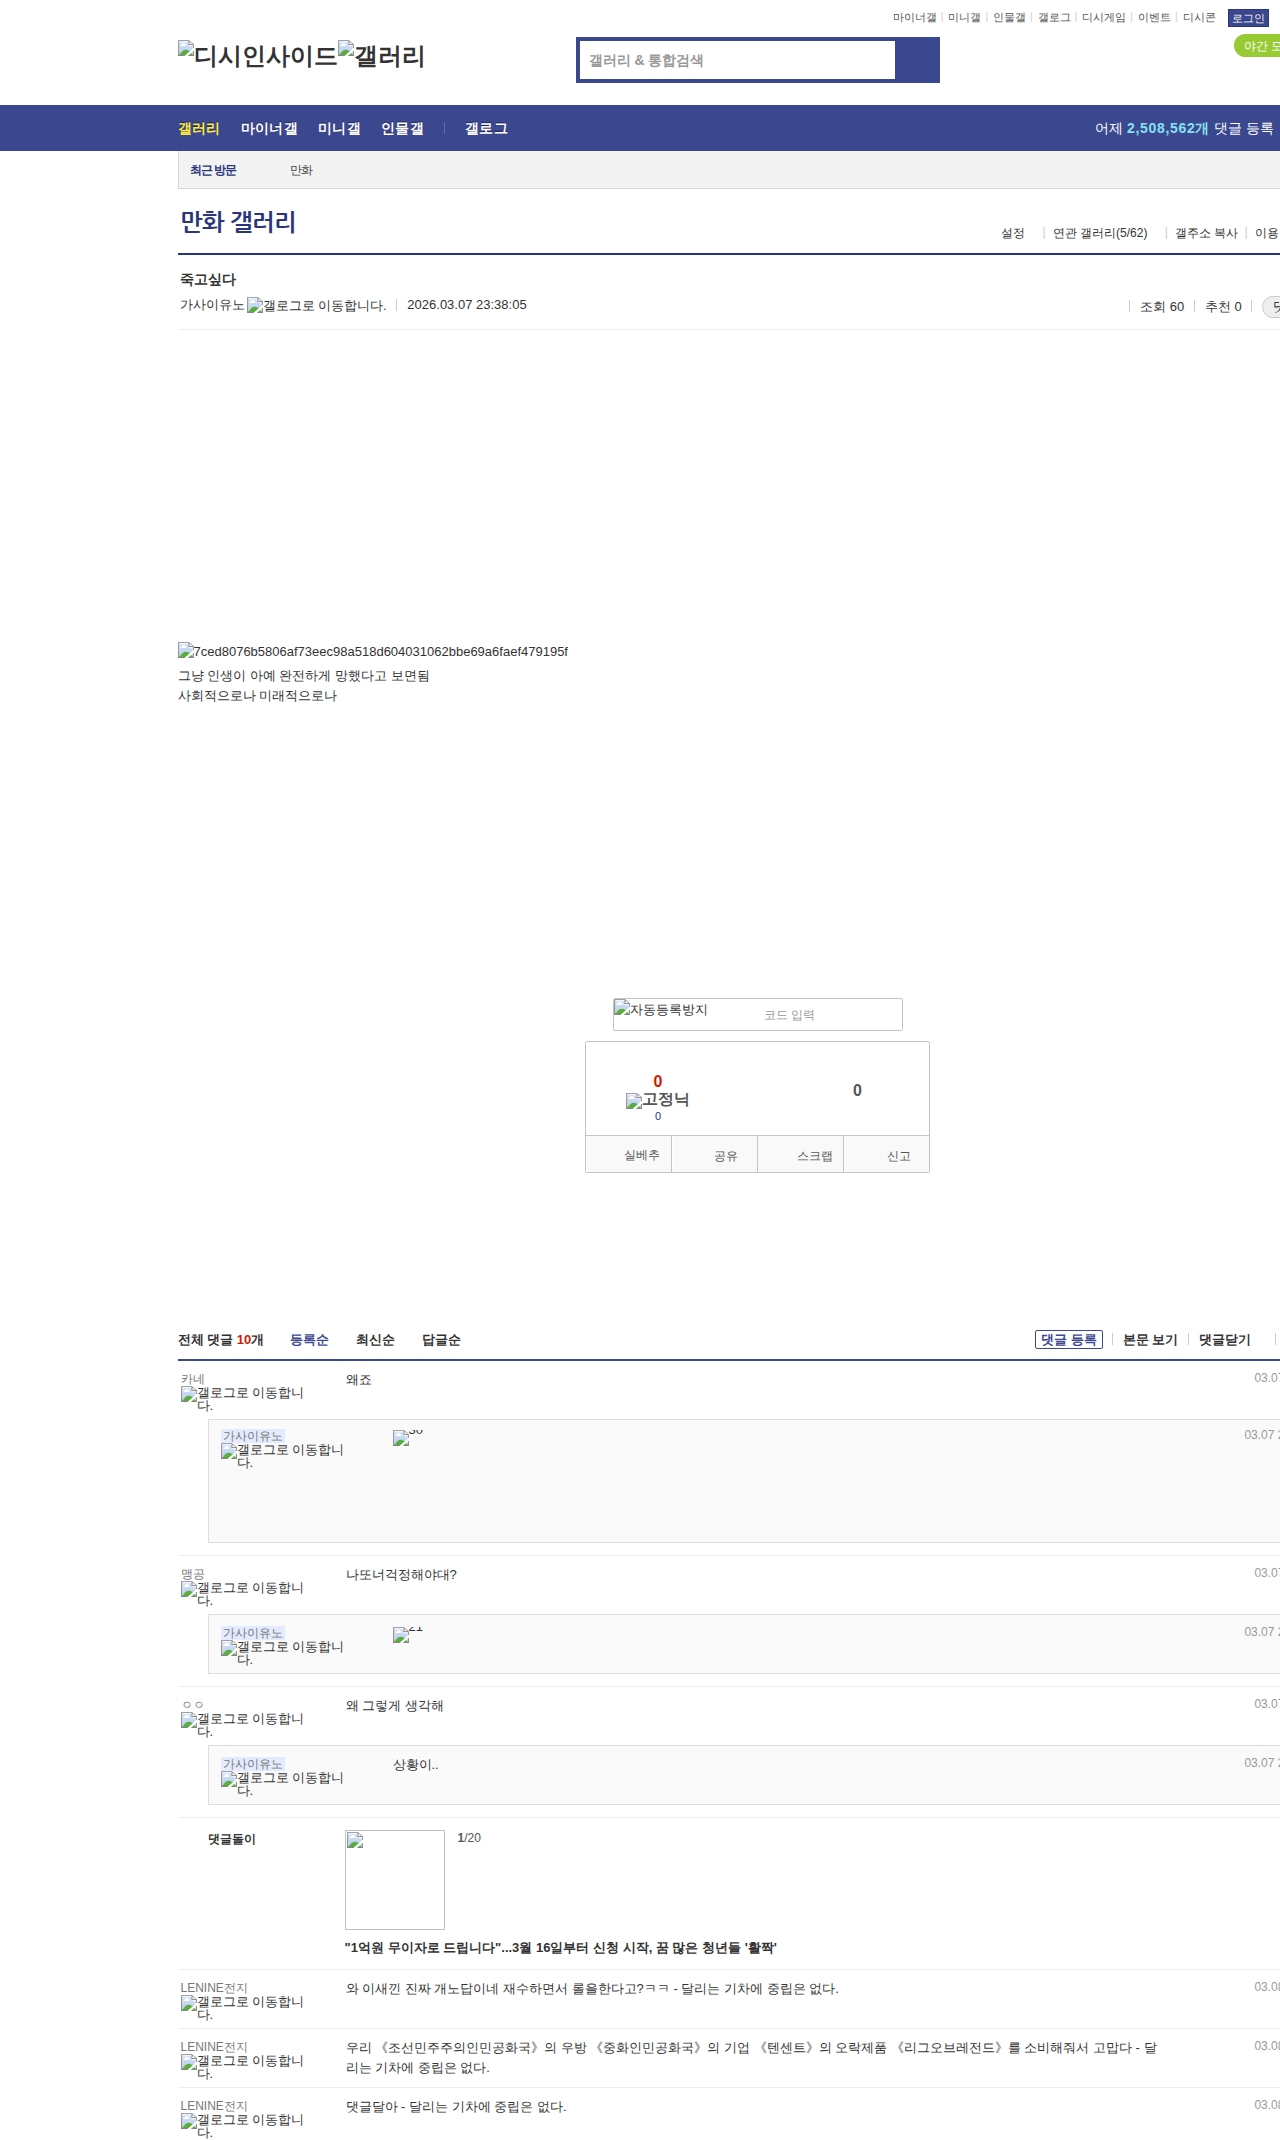The height and width of the screenshot is (2140, 1280).
Task: Click the 실베추 button
Action: 628,1155
